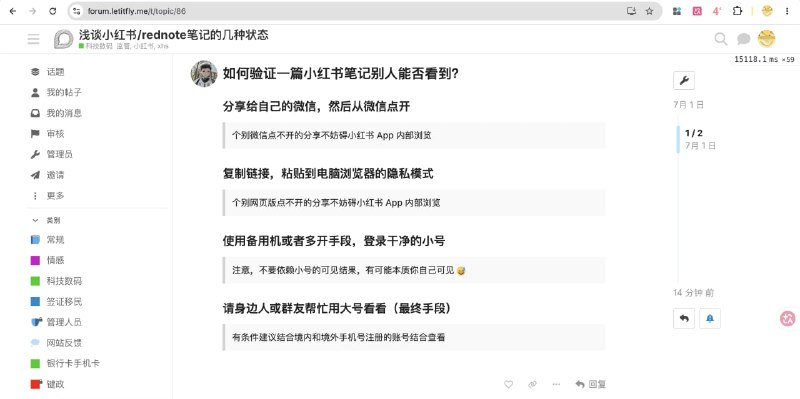
Task: Open the search magnifier icon
Action: click(720, 39)
